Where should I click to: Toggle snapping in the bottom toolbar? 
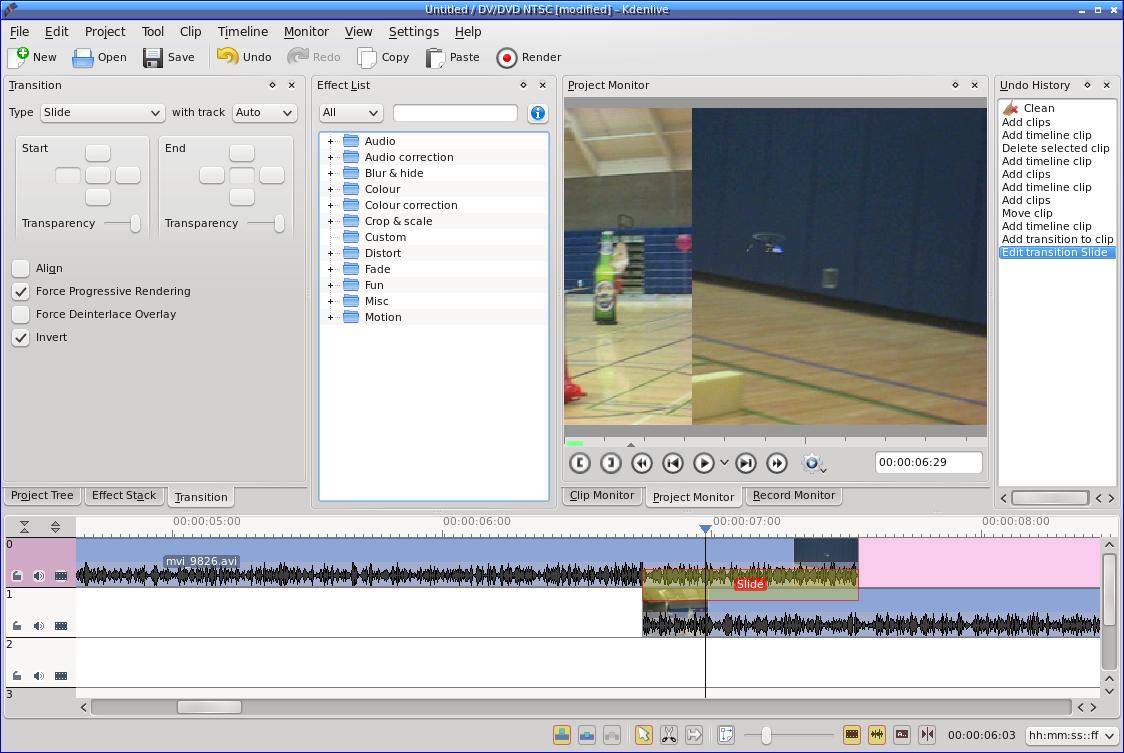927,734
